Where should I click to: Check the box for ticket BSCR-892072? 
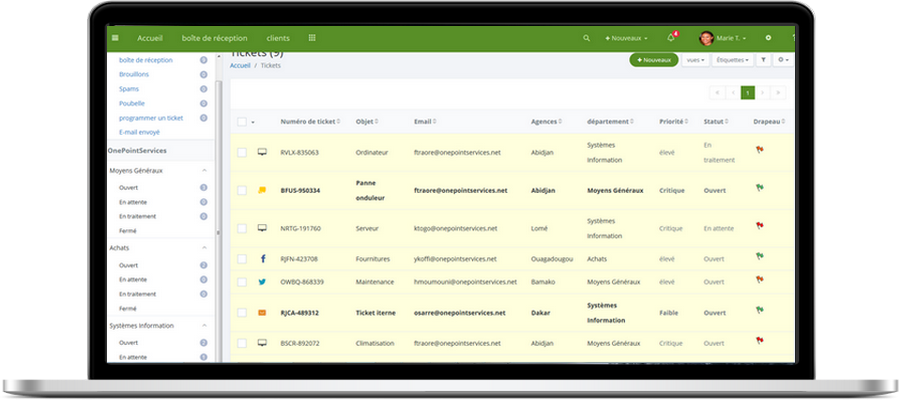[242, 343]
